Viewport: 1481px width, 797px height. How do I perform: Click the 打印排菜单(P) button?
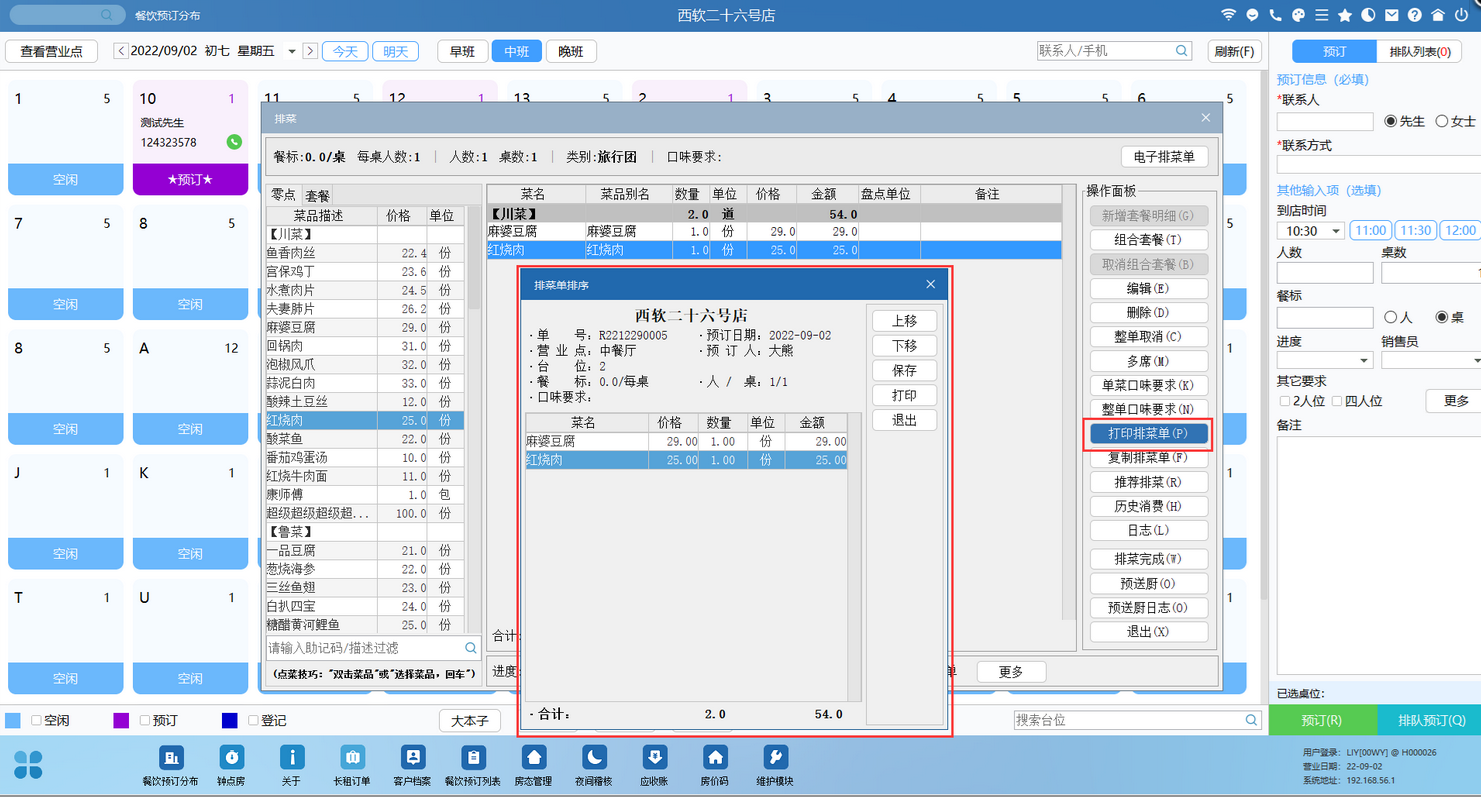tap(1148, 434)
